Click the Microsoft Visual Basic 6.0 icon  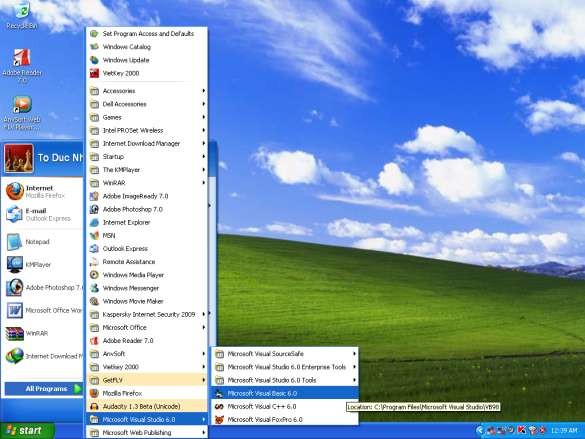[x=219, y=393]
